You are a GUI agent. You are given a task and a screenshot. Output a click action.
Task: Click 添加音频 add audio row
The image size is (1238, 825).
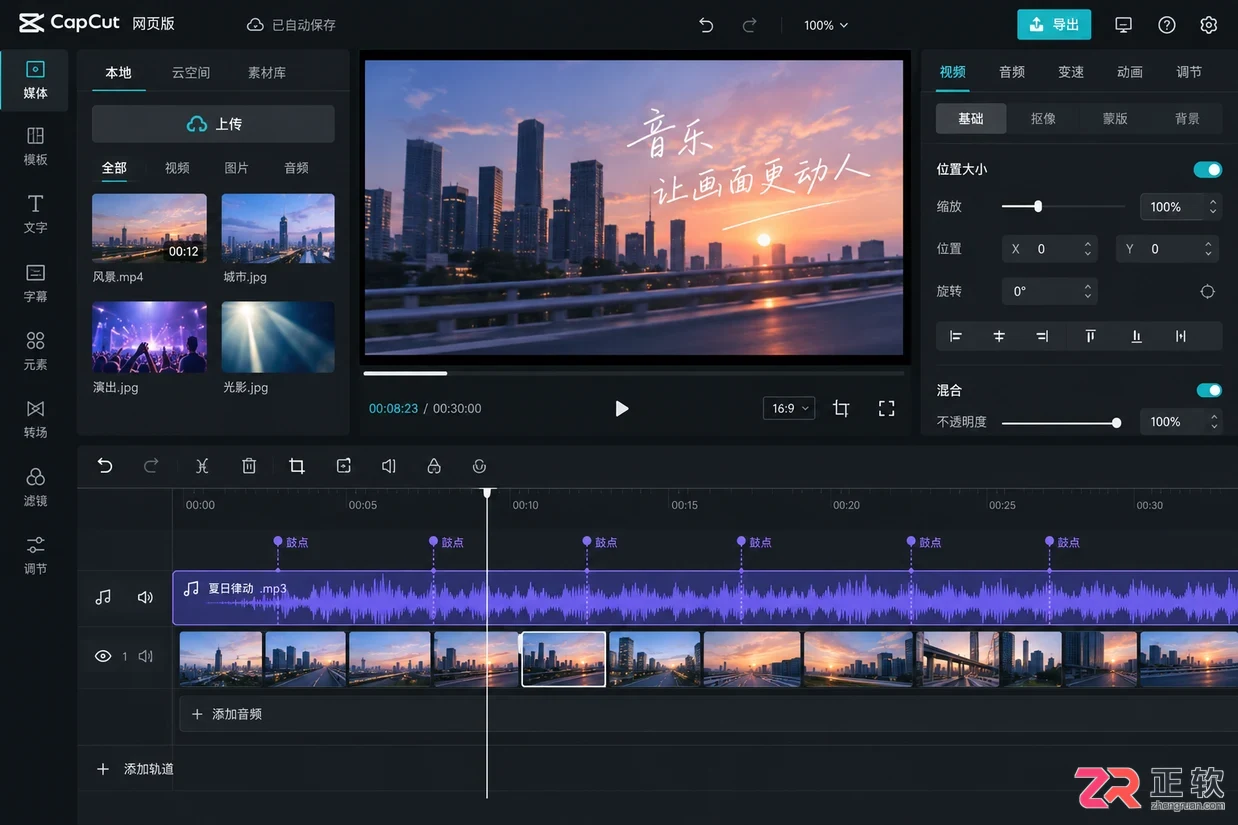[x=708, y=714]
